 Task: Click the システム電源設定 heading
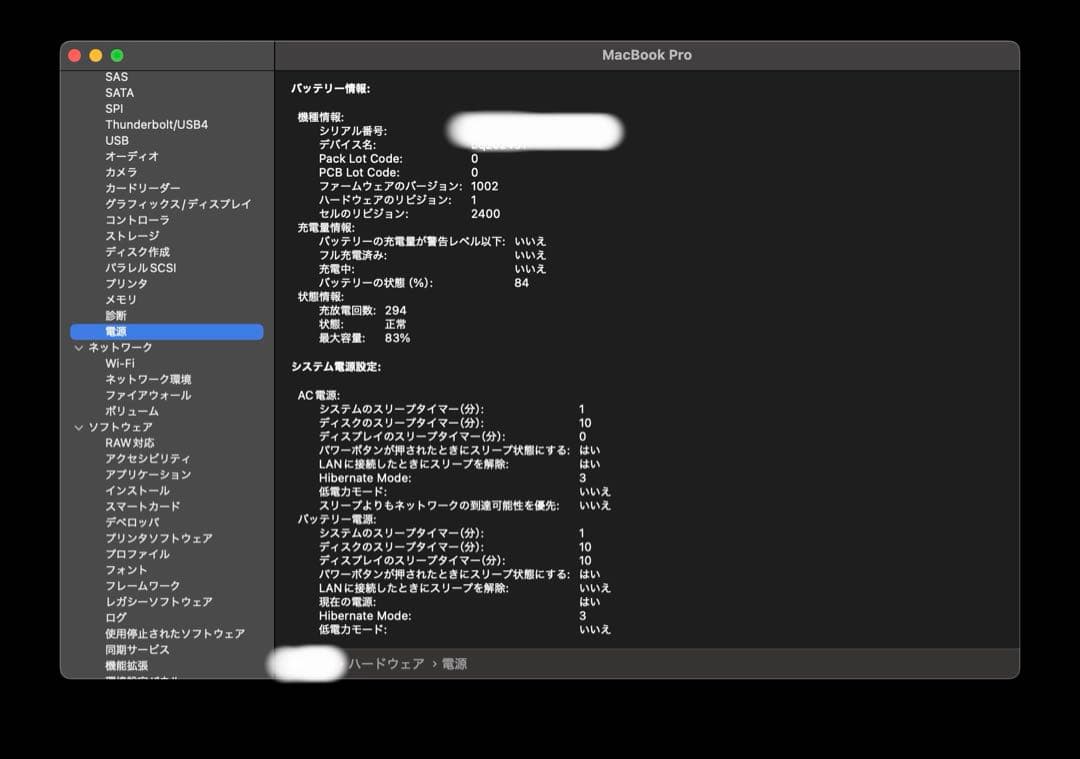[336, 366]
